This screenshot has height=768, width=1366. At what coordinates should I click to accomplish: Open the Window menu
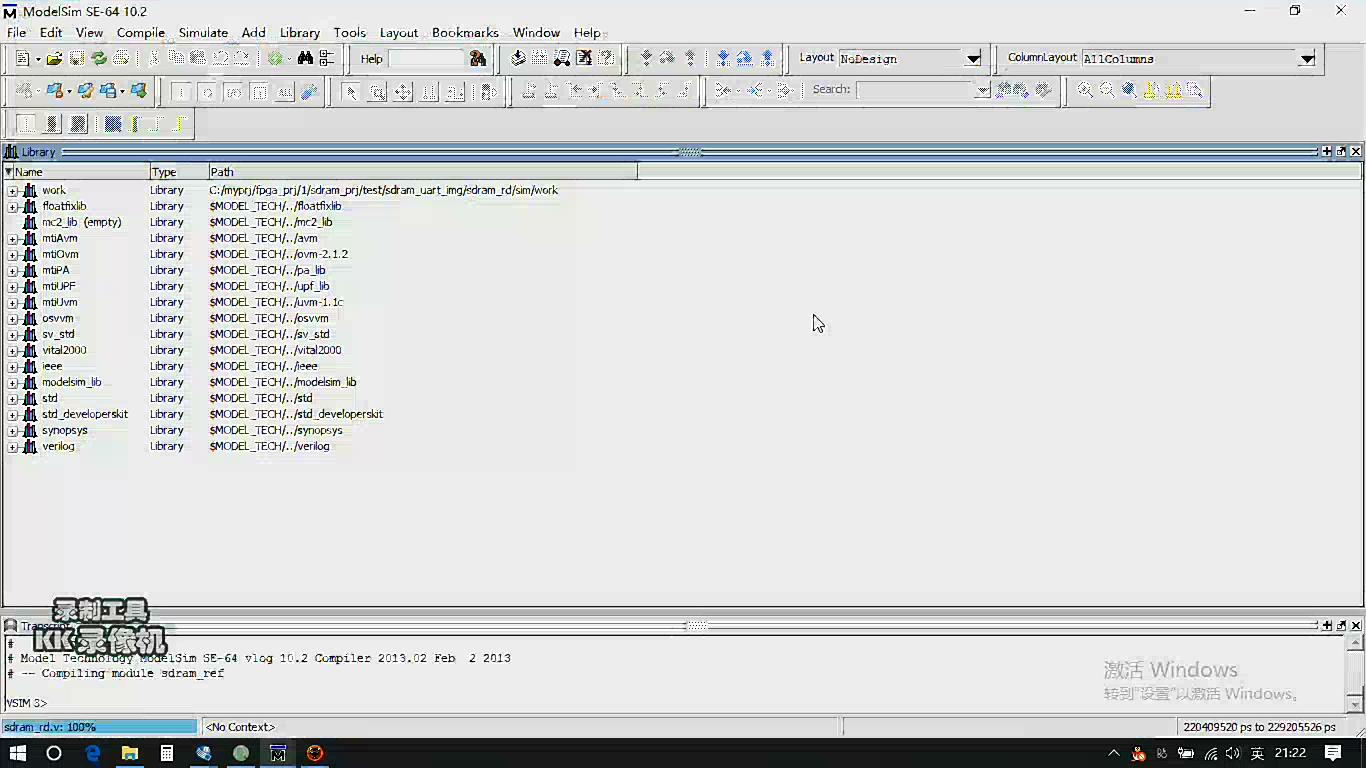536,32
